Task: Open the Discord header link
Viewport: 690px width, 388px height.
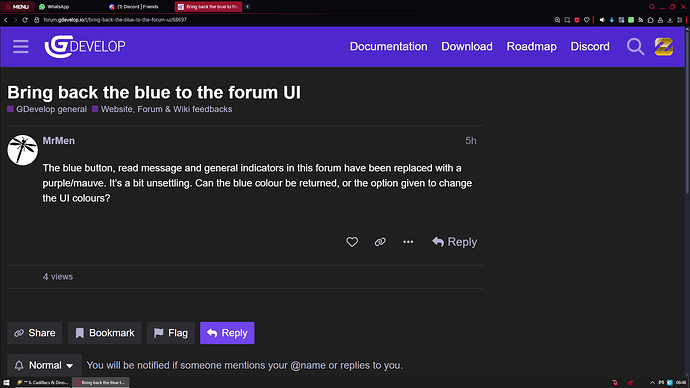Action: [590, 46]
